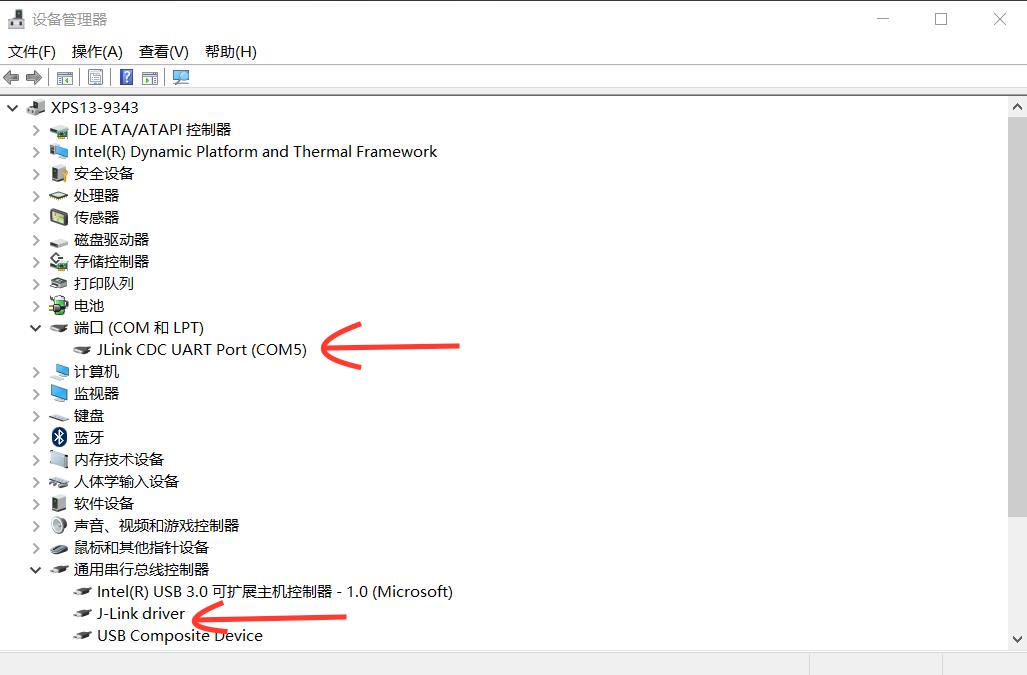
Task: Click the Properties toolbar icon
Action: tap(95, 78)
